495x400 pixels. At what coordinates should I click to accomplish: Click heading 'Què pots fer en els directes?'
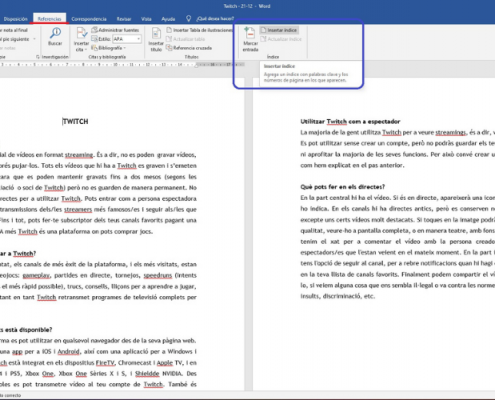coord(343,187)
